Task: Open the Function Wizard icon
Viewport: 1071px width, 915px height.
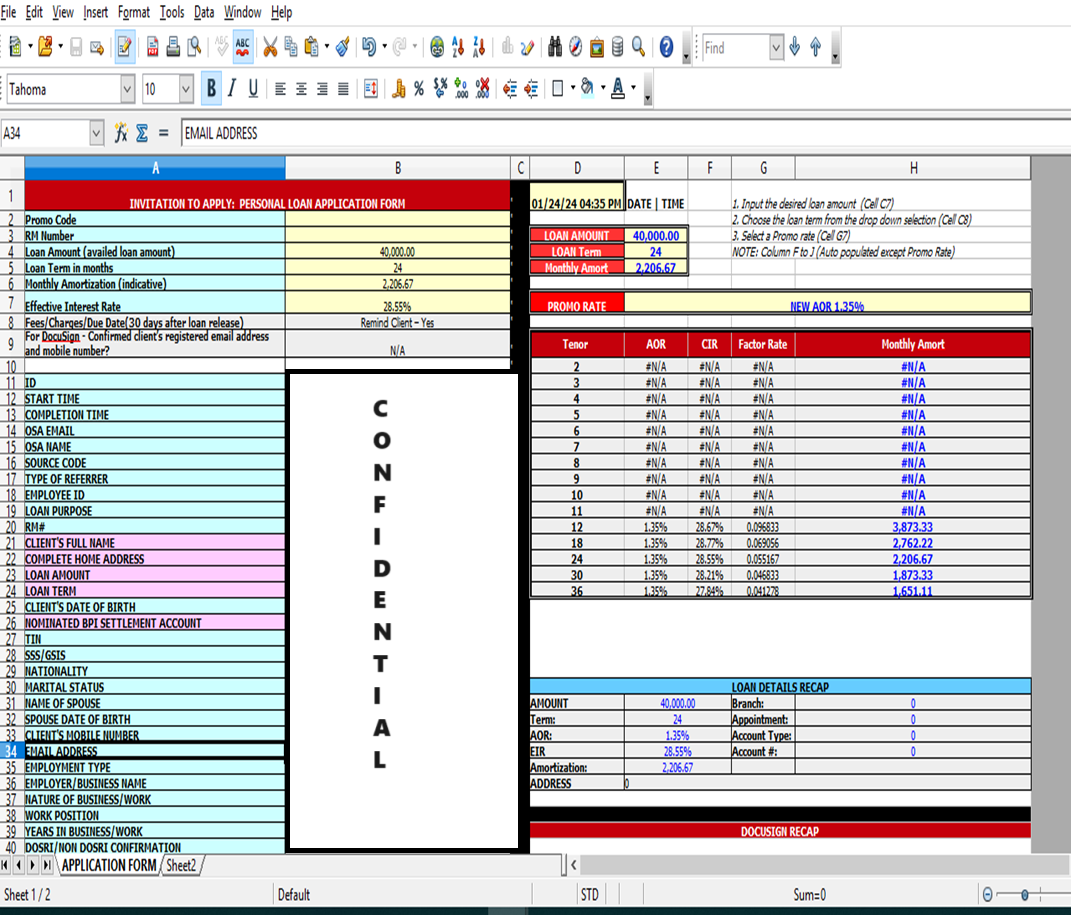Action: [121, 132]
